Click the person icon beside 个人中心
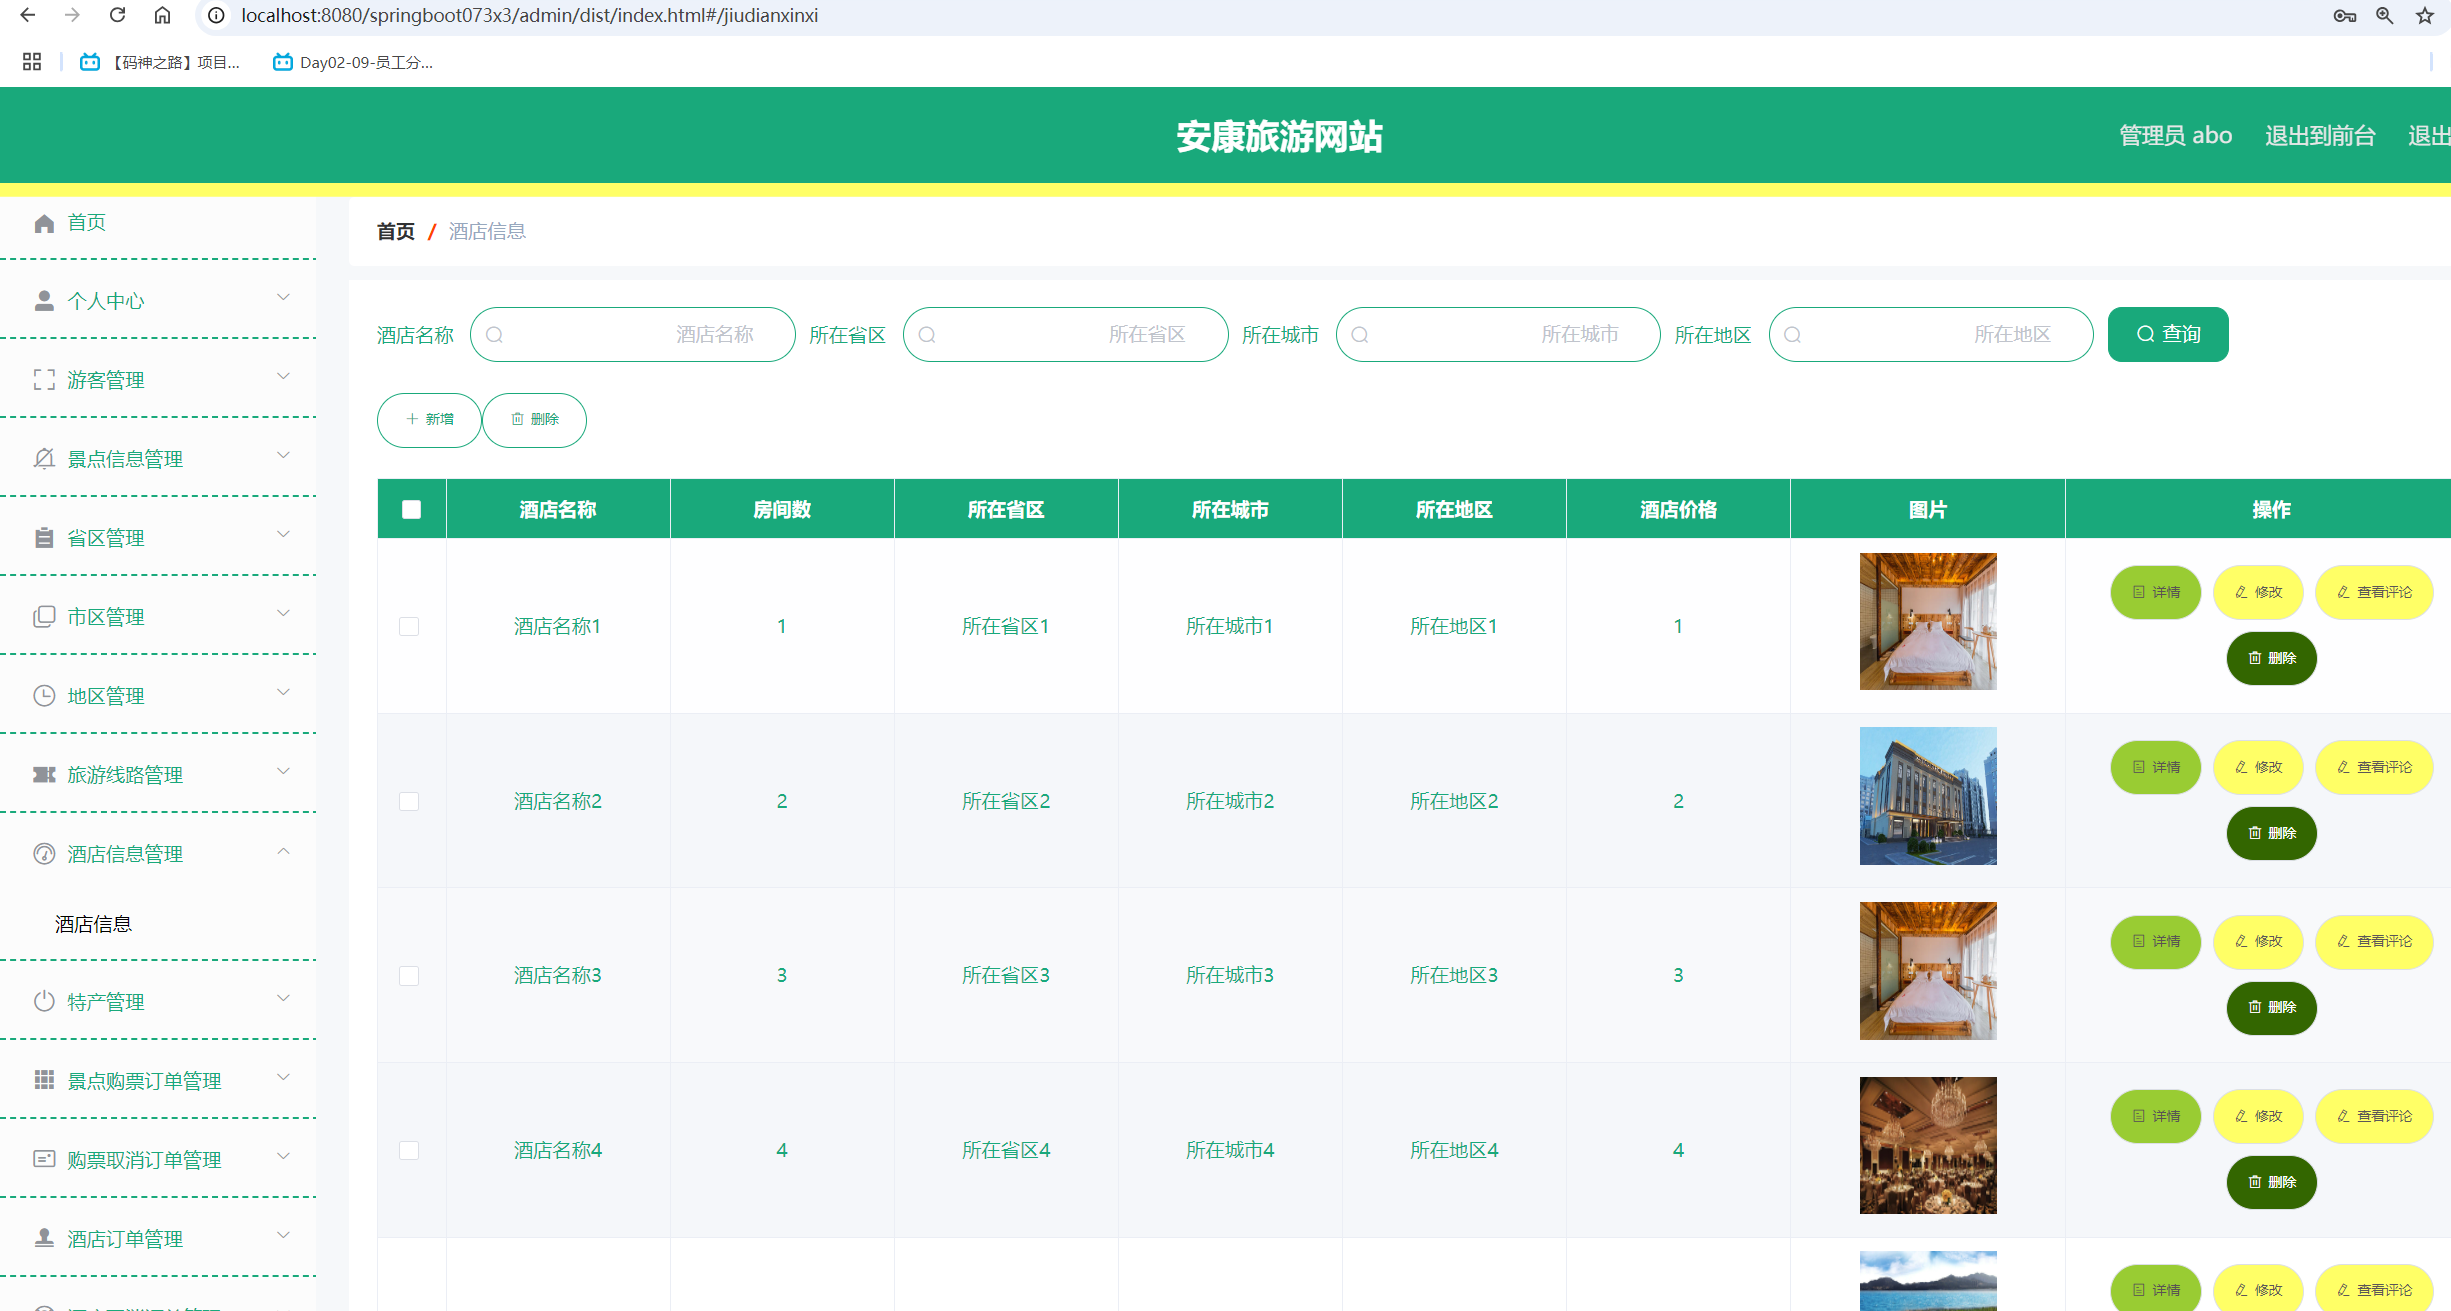 (44, 299)
